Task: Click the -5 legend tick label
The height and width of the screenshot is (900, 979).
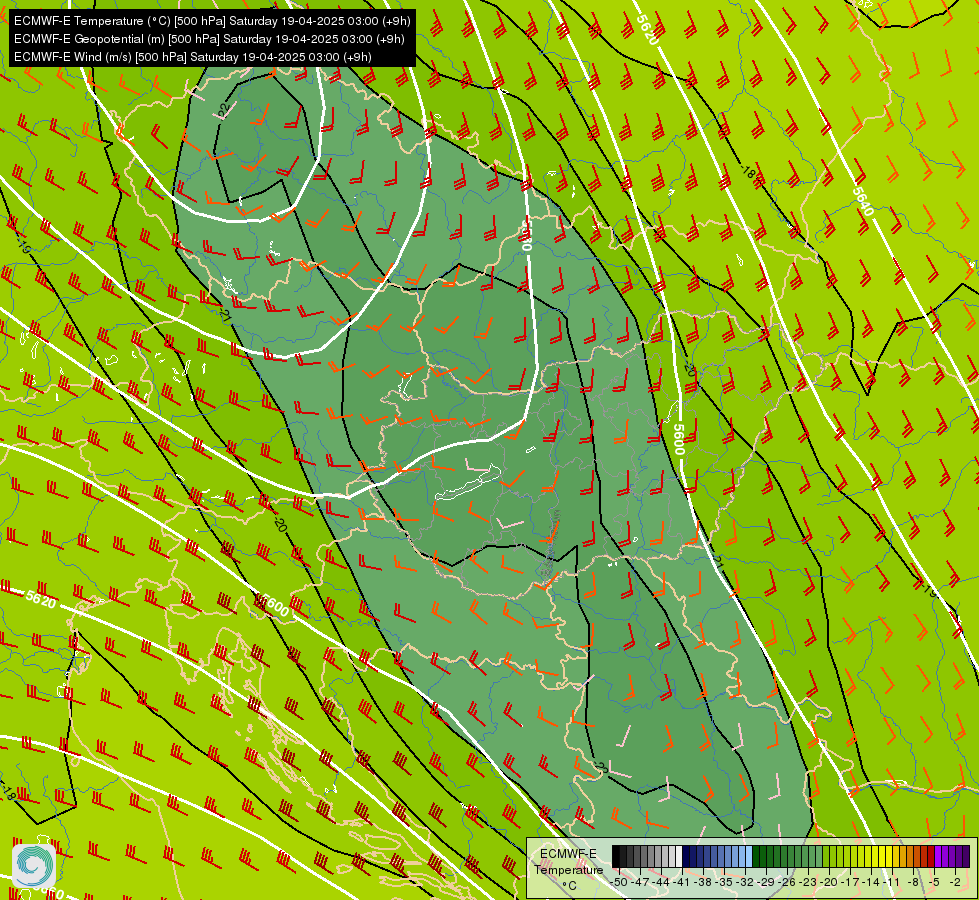Action: click(934, 882)
